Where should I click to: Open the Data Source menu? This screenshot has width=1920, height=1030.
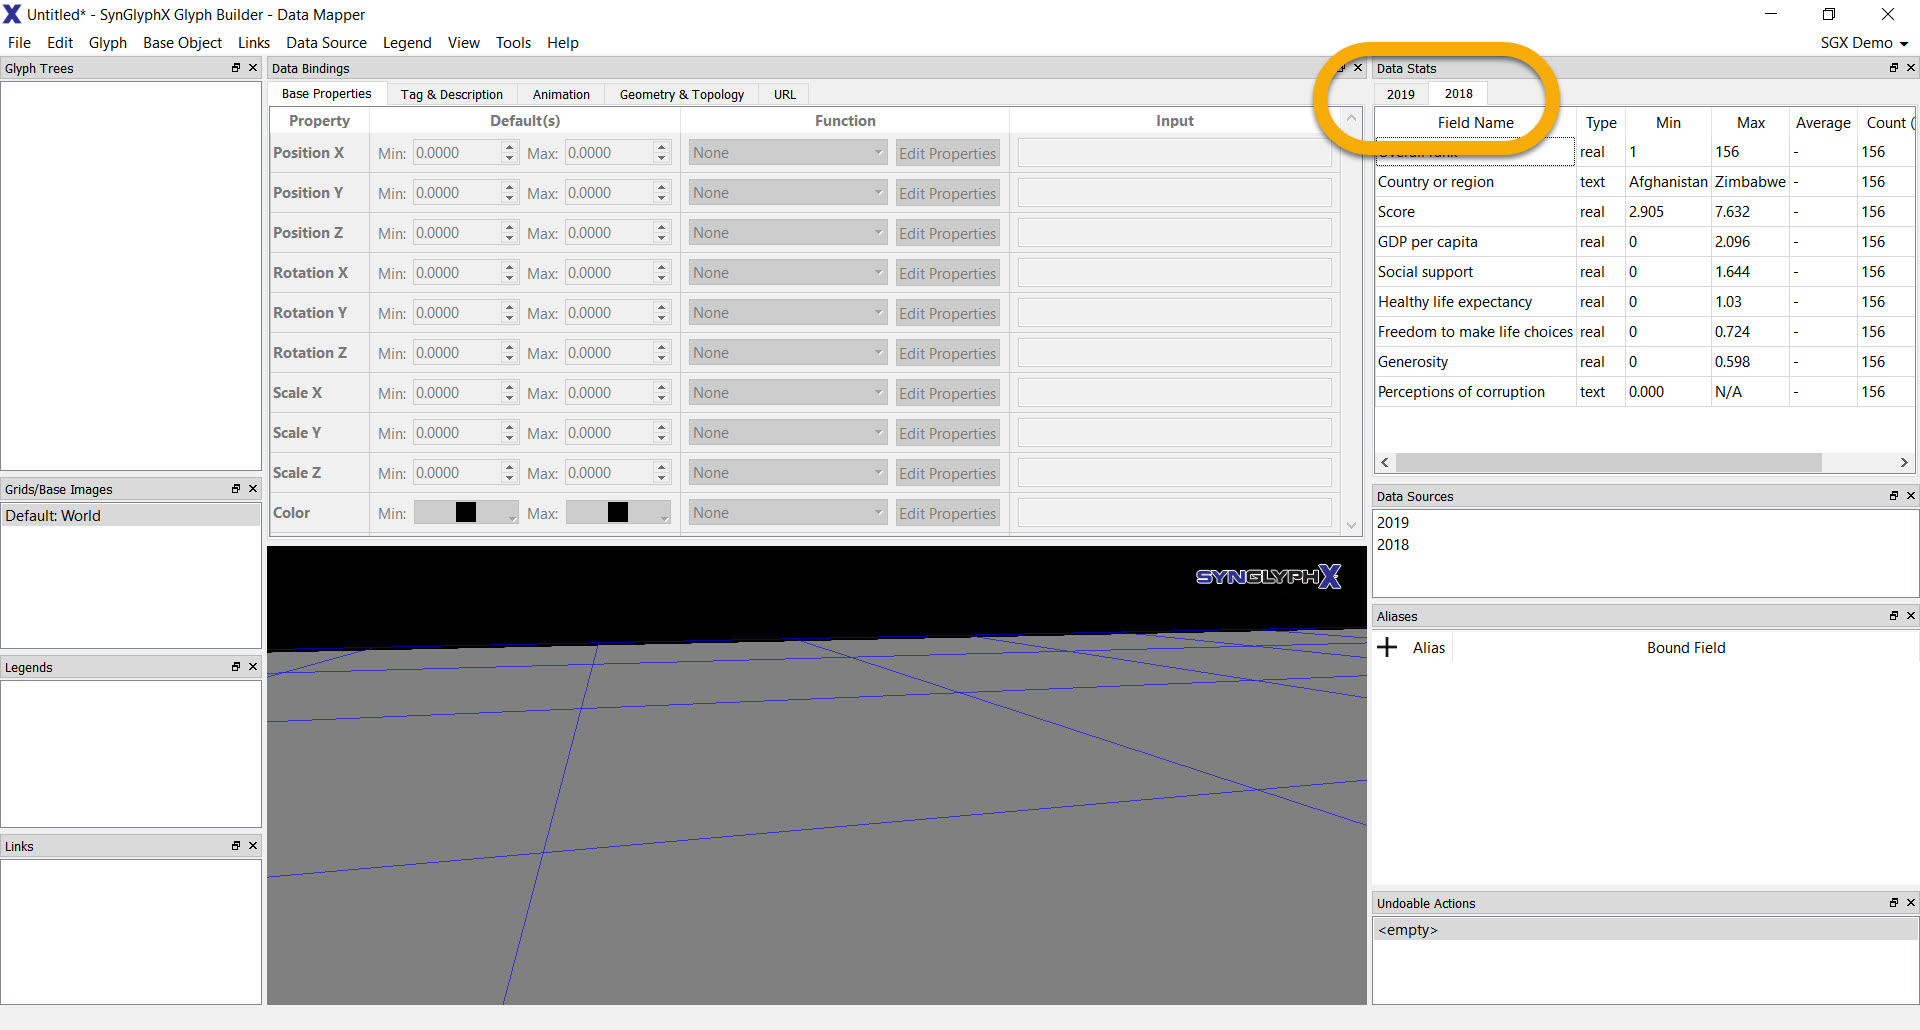[326, 43]
